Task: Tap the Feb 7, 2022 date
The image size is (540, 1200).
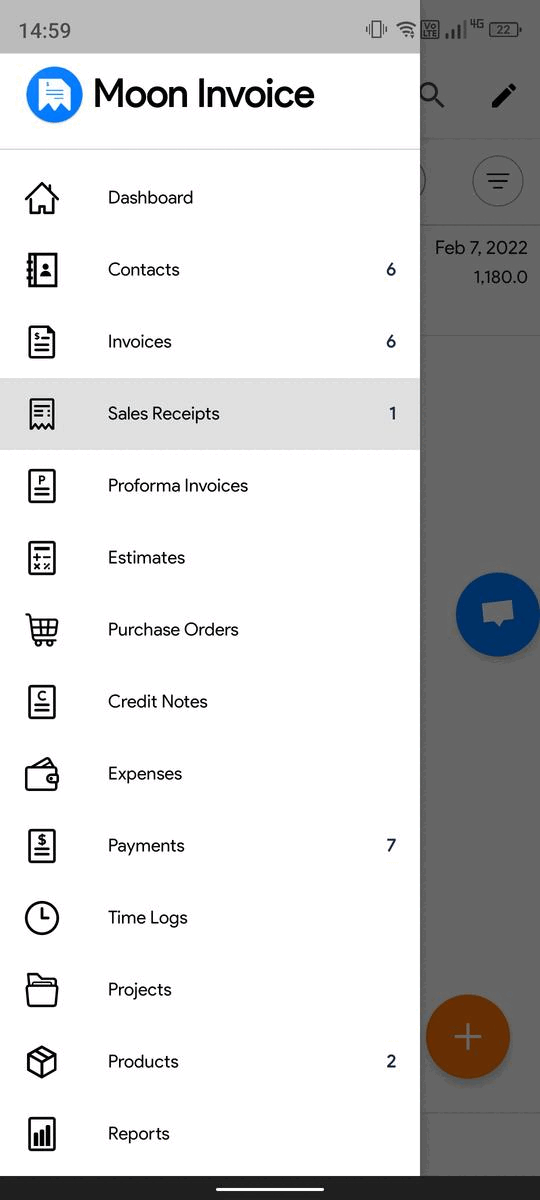Action: tap(481, 248)
